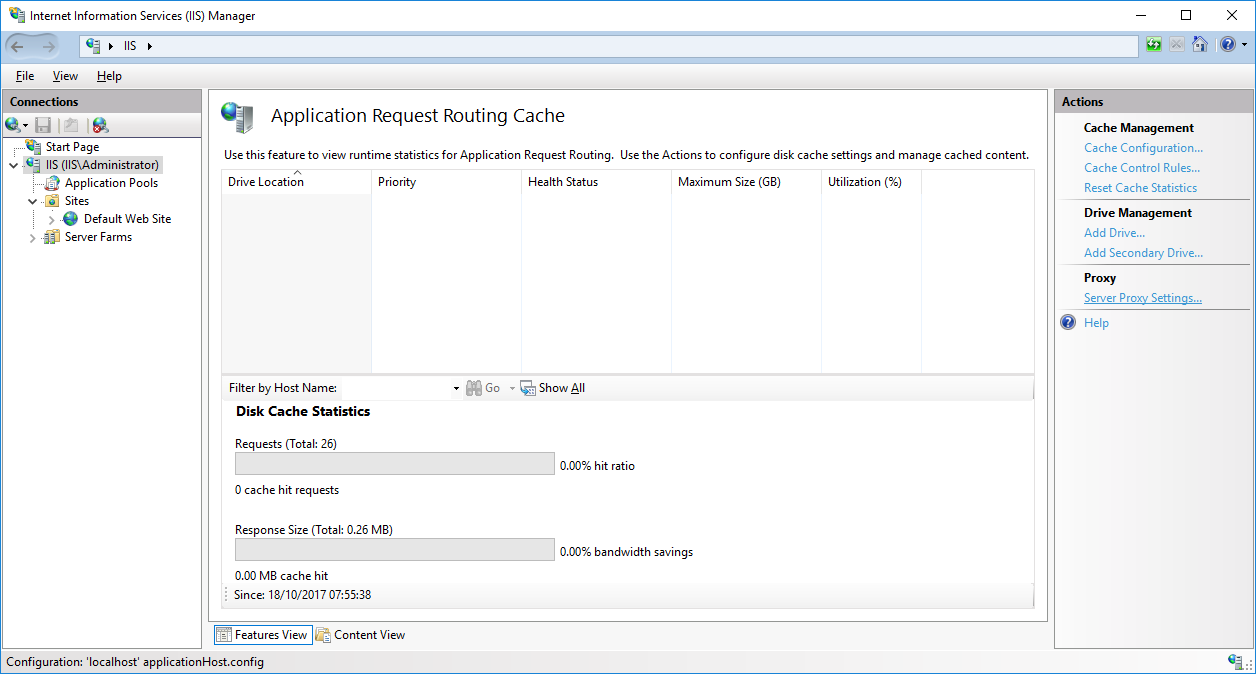Click the Go filter button
Screen dimensions: 1256x674
(483, 388)
